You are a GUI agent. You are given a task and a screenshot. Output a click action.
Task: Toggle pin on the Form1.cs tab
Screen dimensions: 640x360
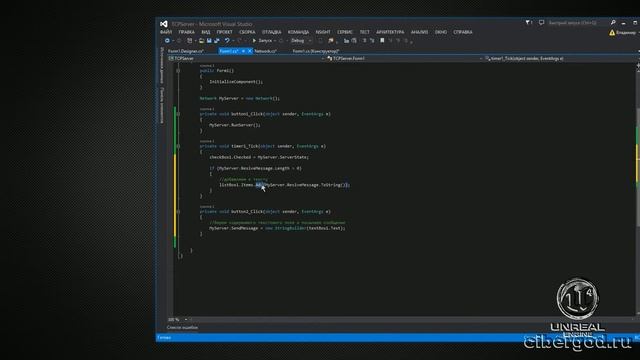coord(243,51)
